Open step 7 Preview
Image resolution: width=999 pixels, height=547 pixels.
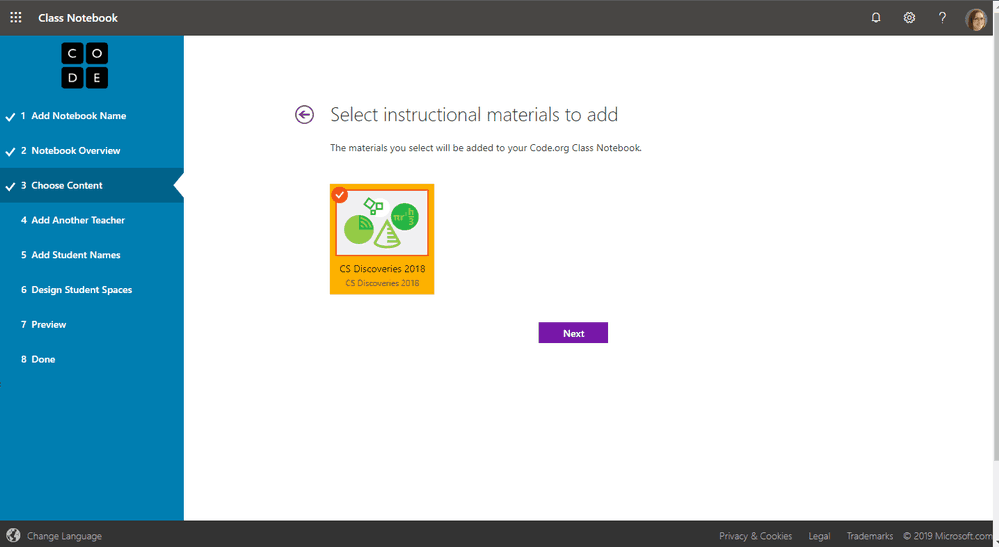[x=48, y=325]
